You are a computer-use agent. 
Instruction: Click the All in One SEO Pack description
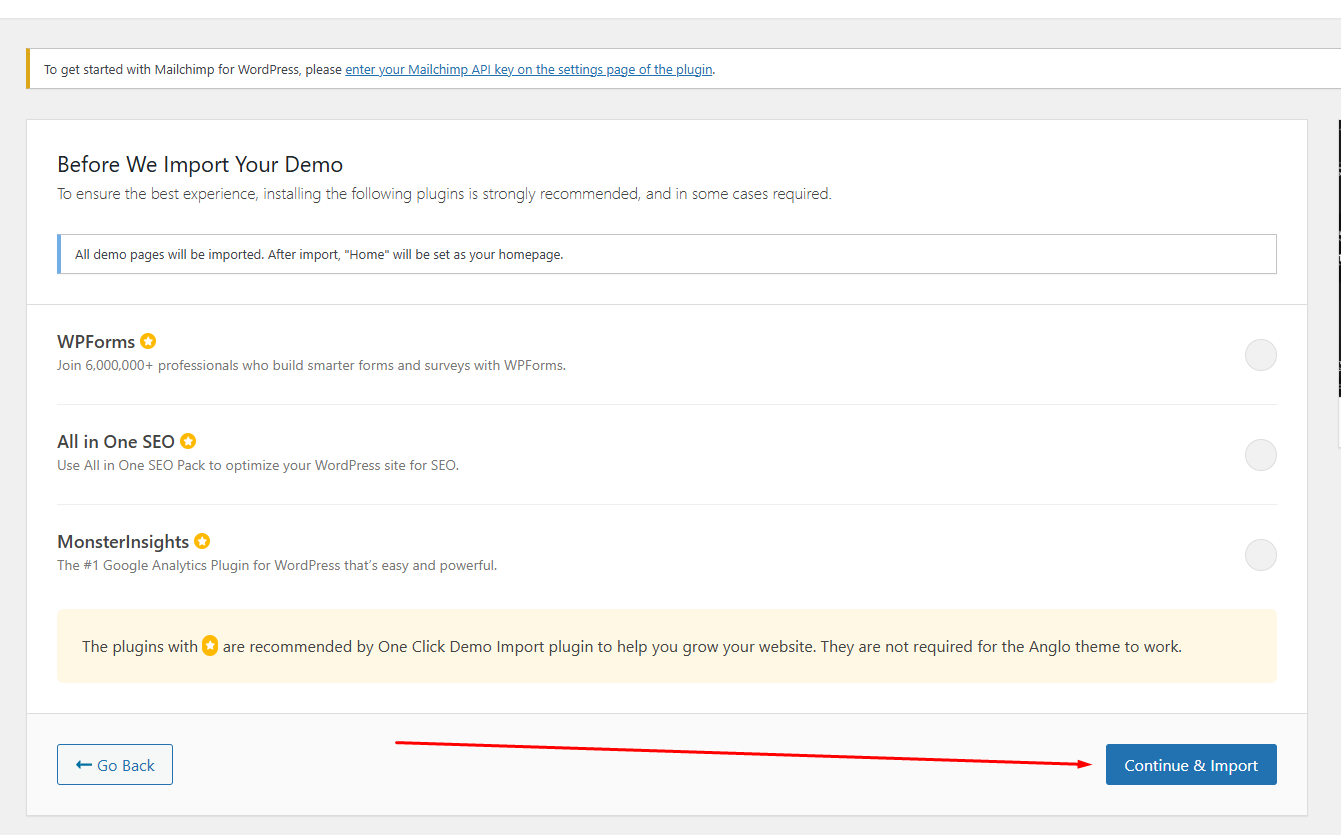click(258, 466)
